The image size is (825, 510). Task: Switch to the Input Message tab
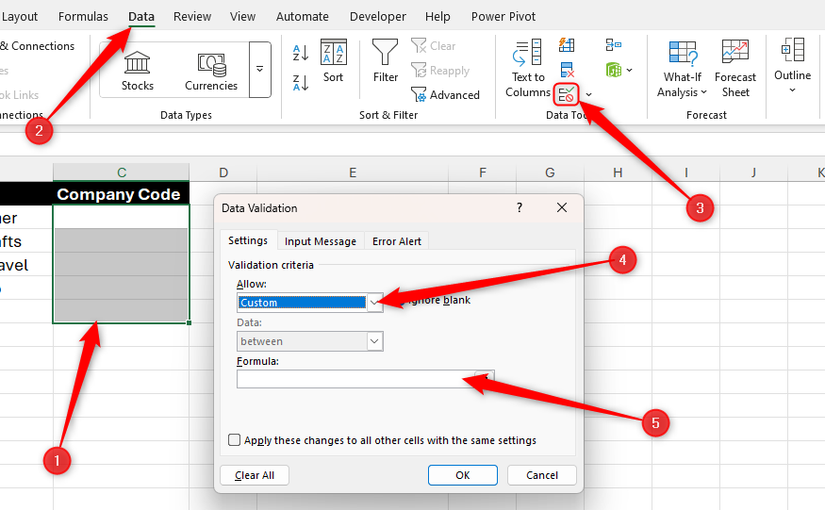coord(320,241)
